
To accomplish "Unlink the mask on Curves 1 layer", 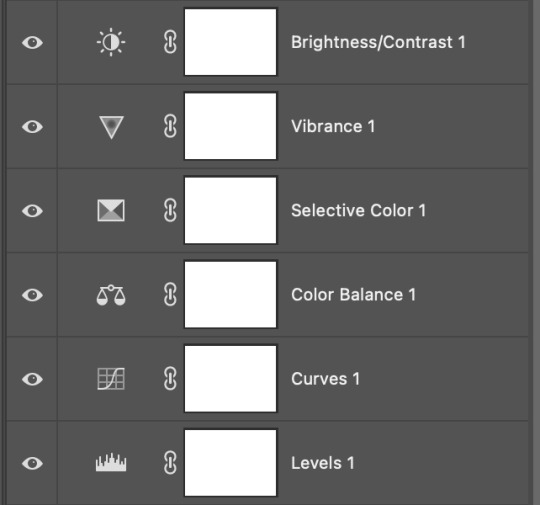I will click(x=170, y=379).
